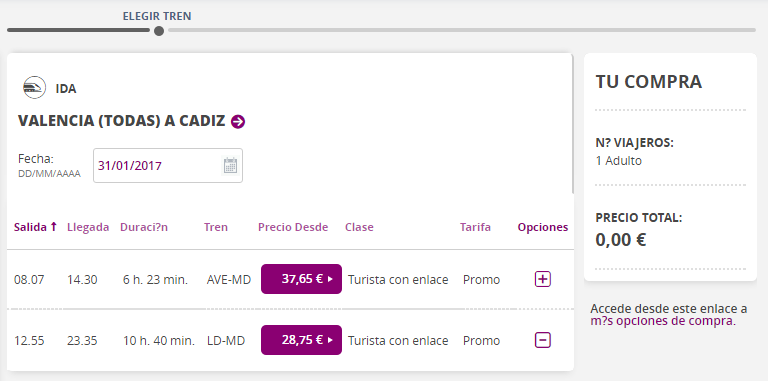Select the 37,65 € price button
768x381 pixels.
click(301, 279)
